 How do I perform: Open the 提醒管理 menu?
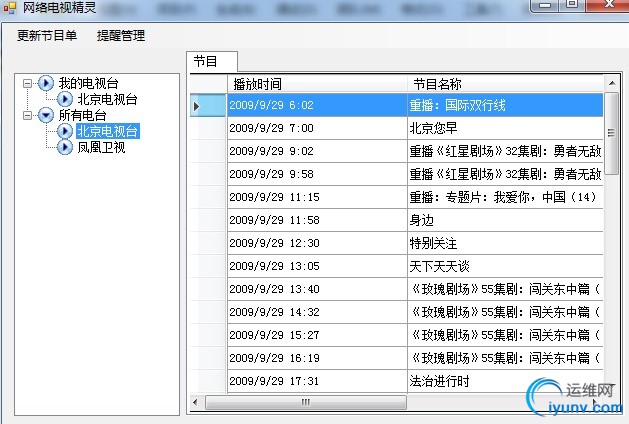tap(121, 36)
